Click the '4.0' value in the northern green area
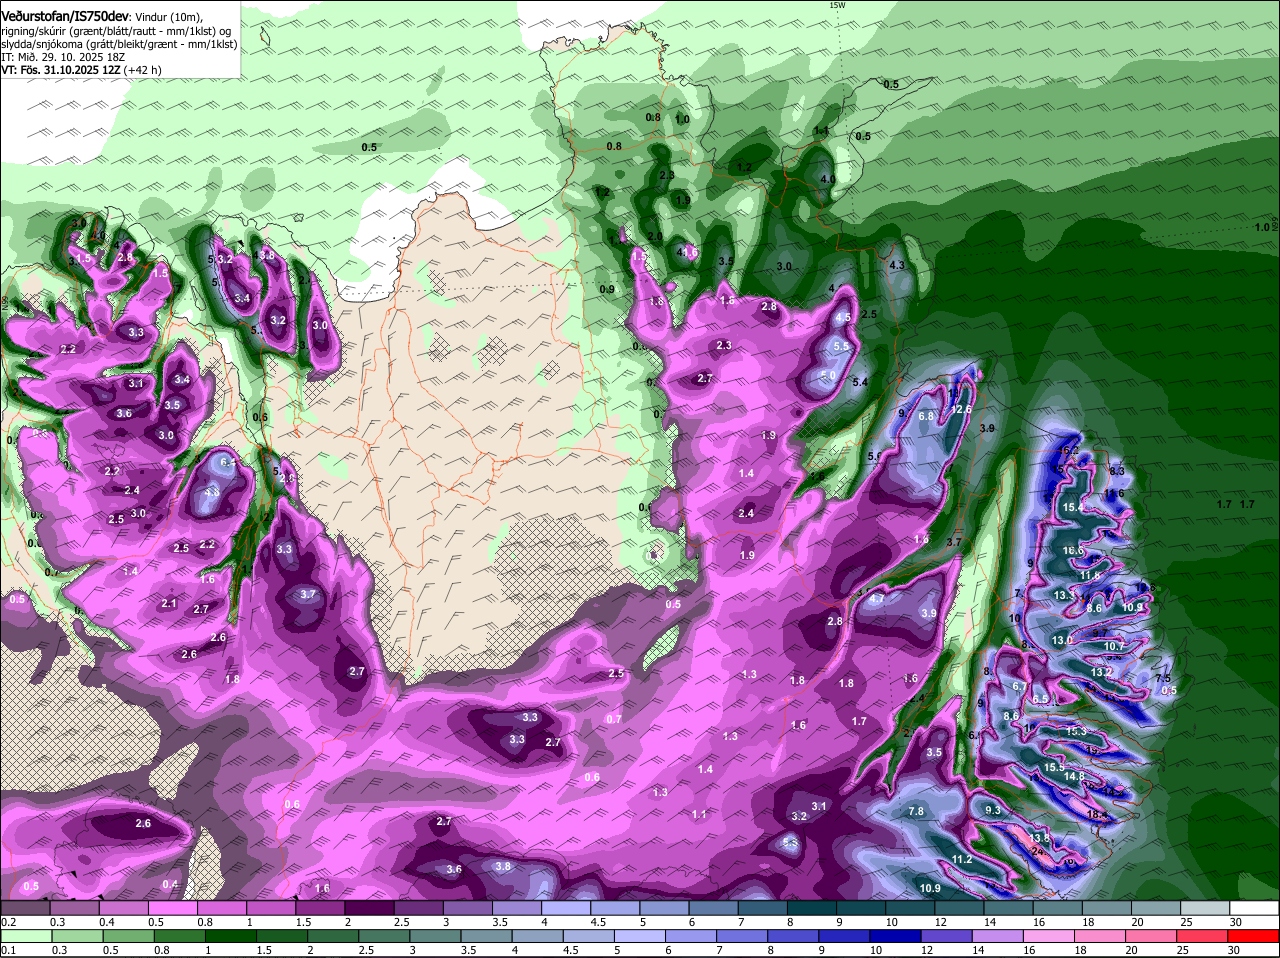1280x958 pixels. [x=827, y=179]
